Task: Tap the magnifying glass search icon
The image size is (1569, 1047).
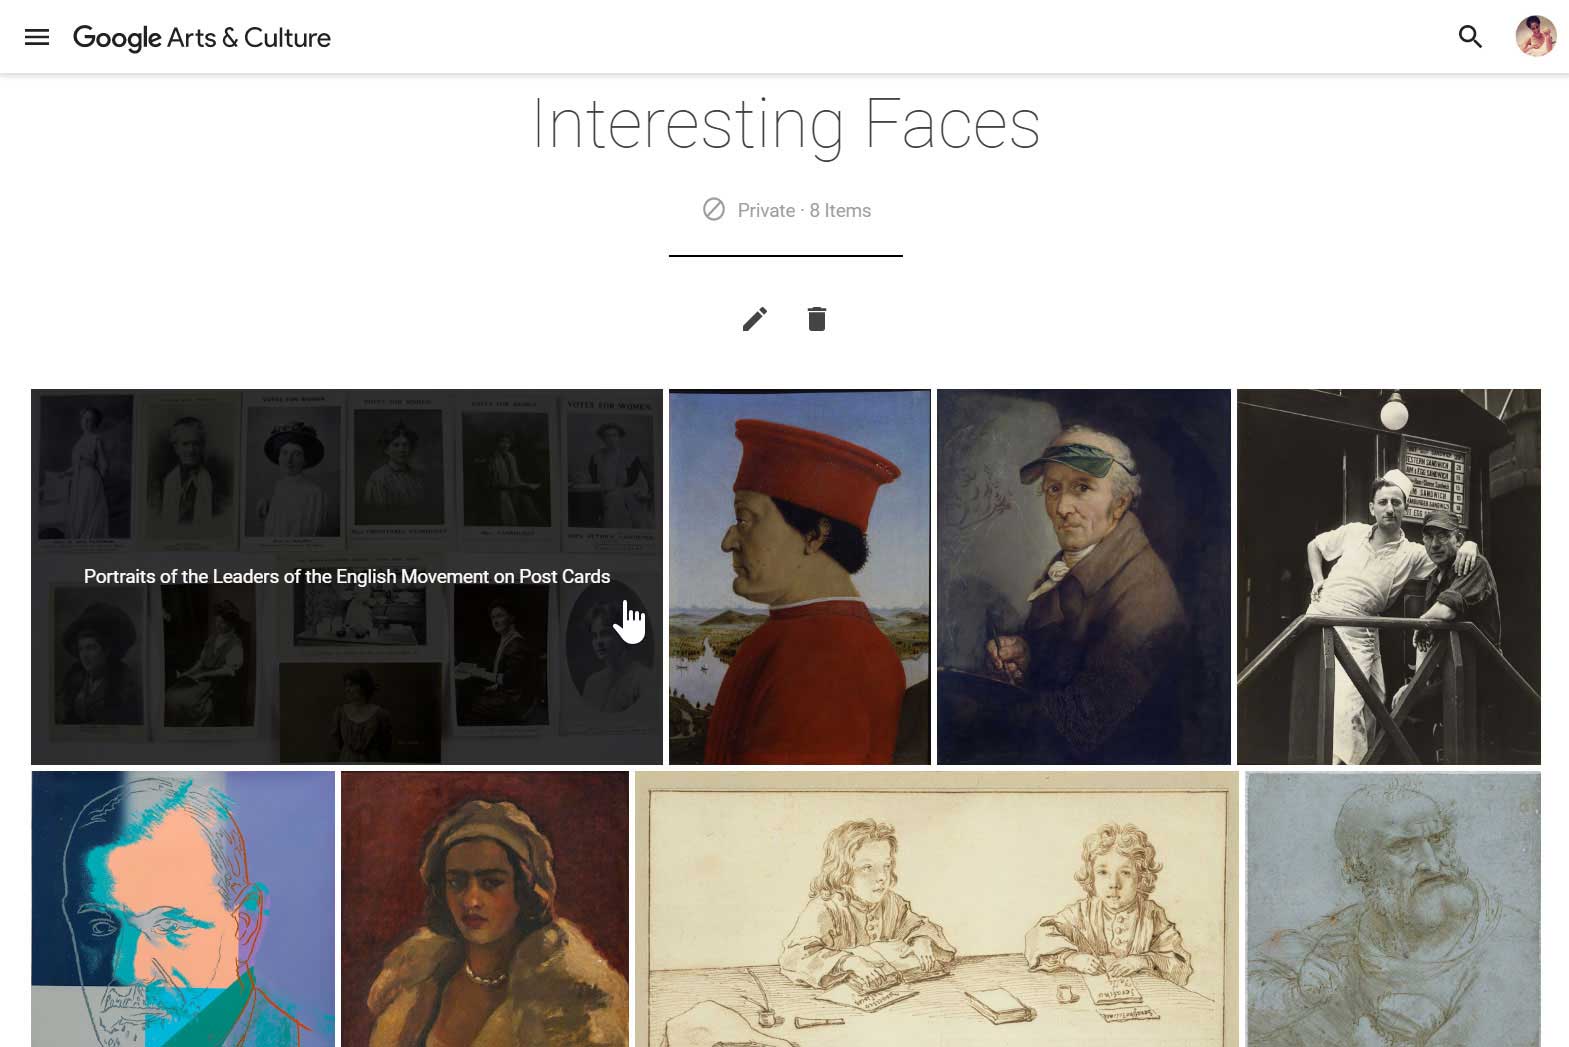Action: point(1471,36)
